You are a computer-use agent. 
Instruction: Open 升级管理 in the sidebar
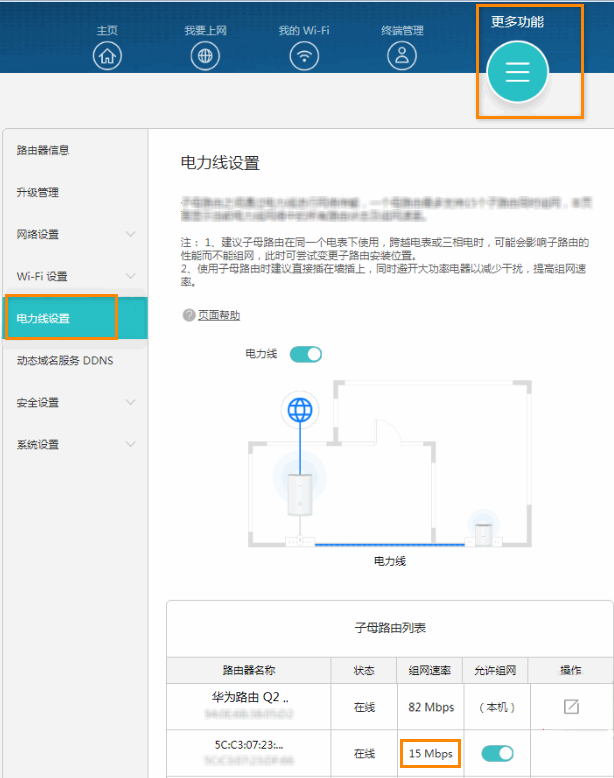[x=38, y=192]
